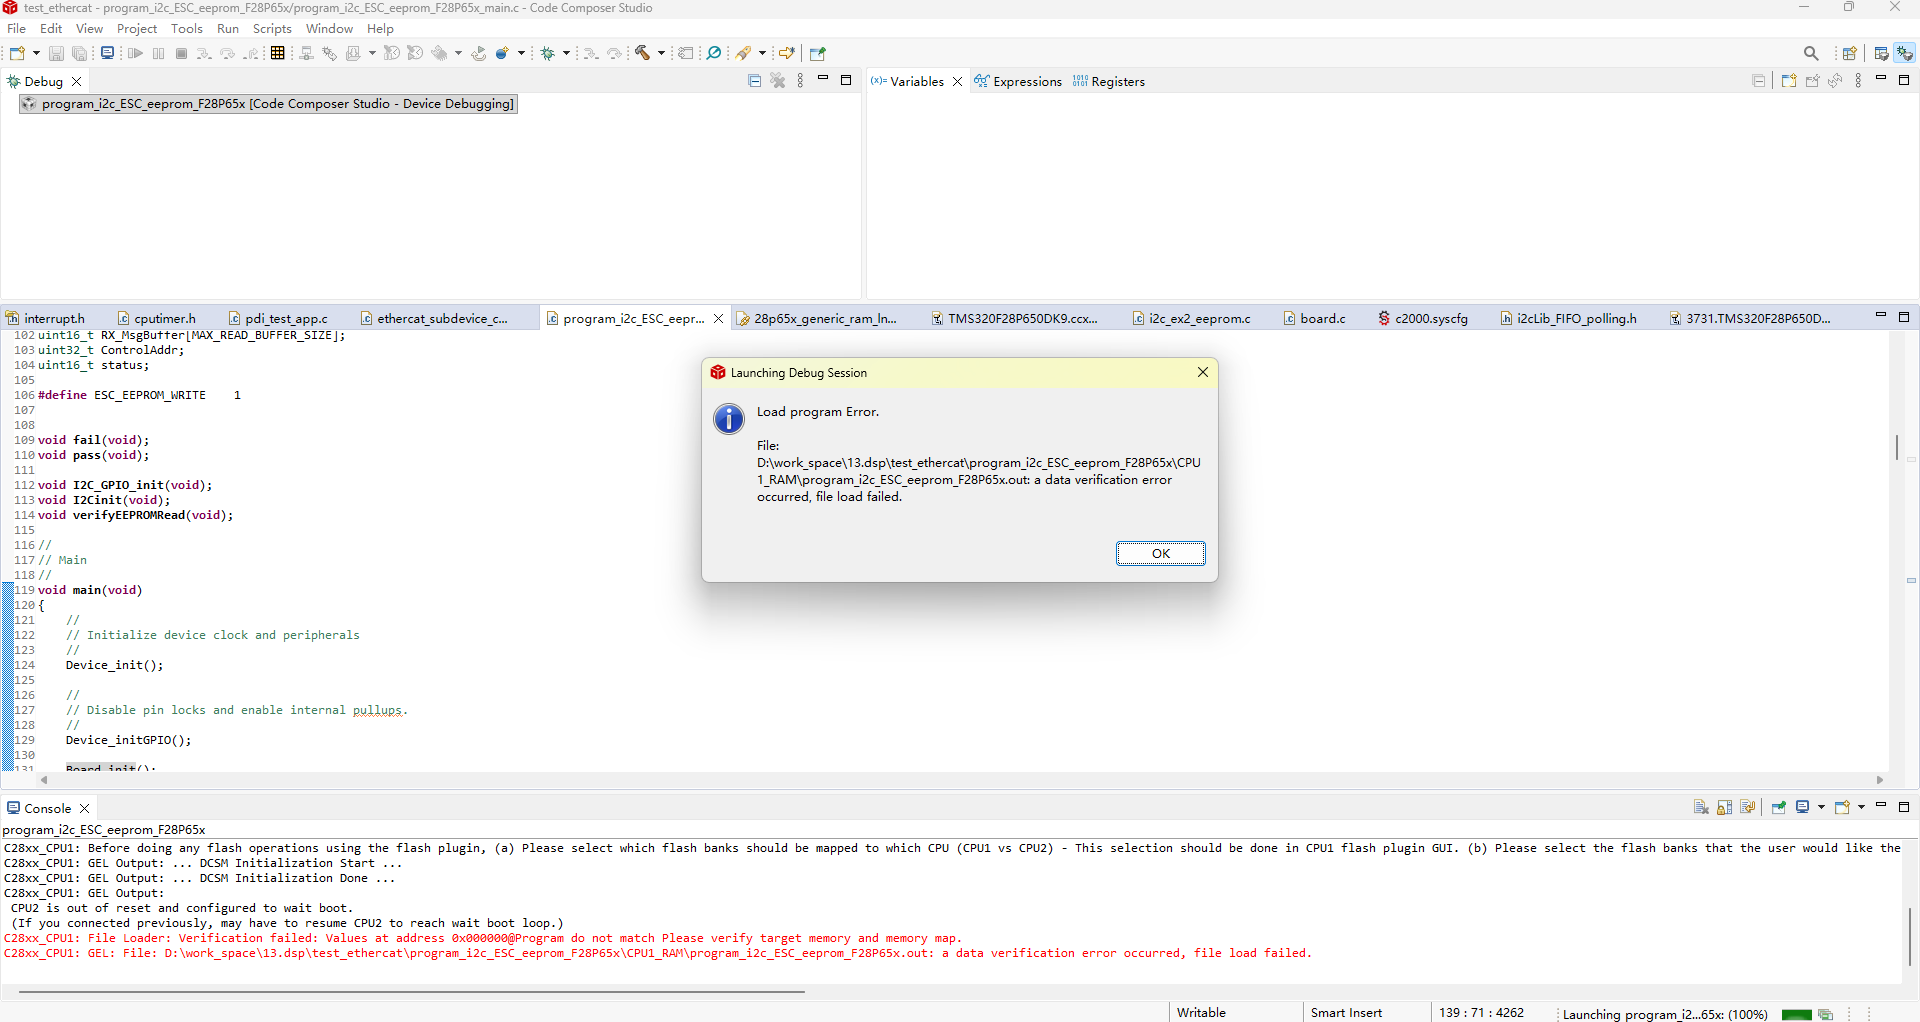Image resolution: width=1920 pixels, height=1022 pixels.
Task: Open the board.c editor tab
Action: pyautogui.click(x=1314, y=319)
